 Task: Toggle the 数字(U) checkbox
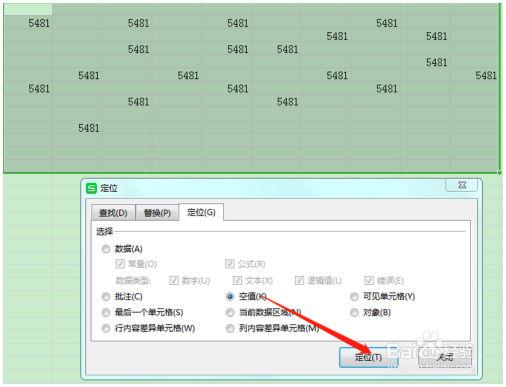[174, 280]
